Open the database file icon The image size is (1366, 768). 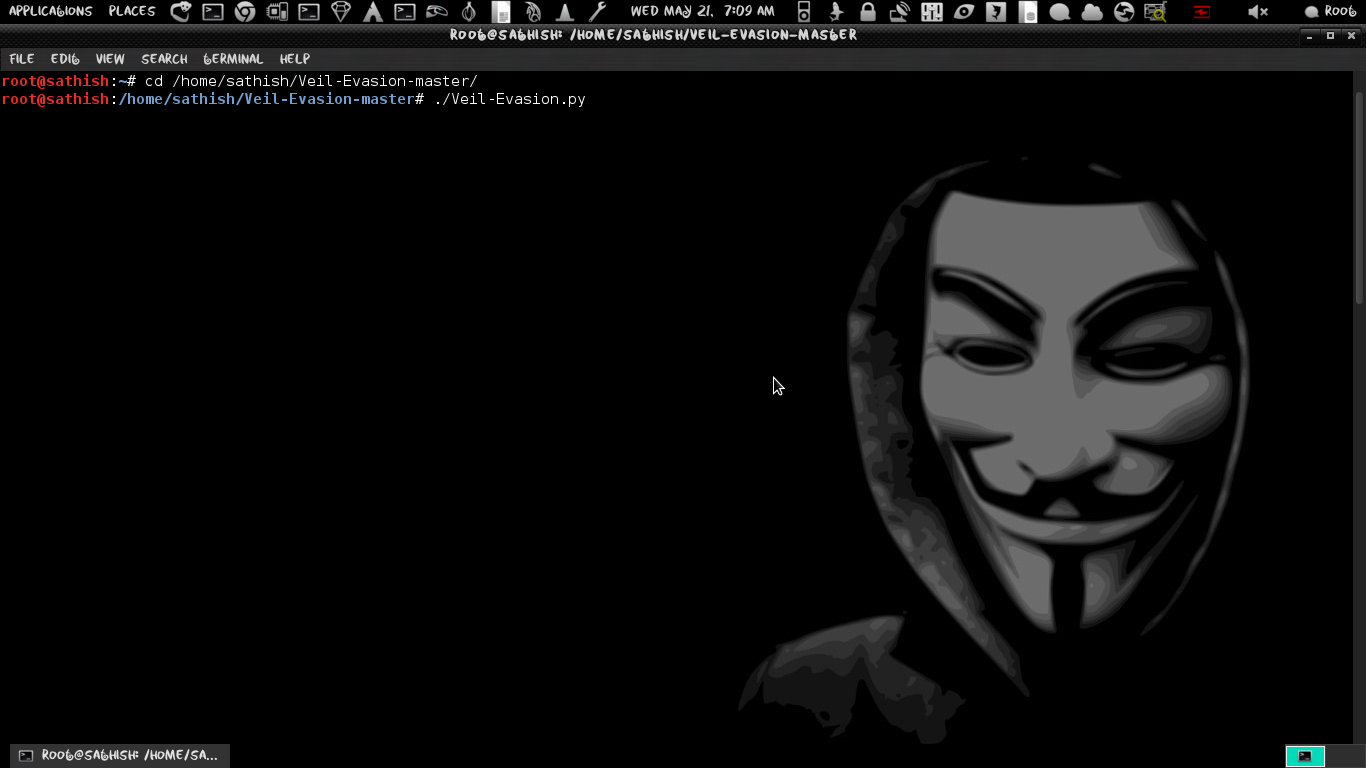(x=1028, y=12)
